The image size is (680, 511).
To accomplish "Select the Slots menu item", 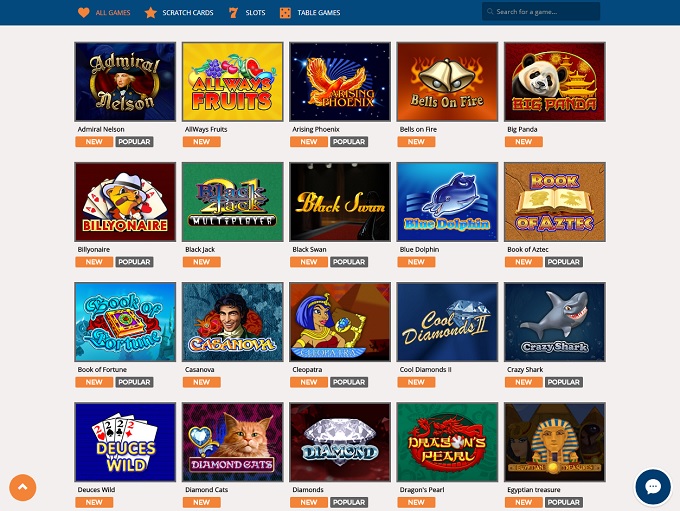I will pos(255,13).
